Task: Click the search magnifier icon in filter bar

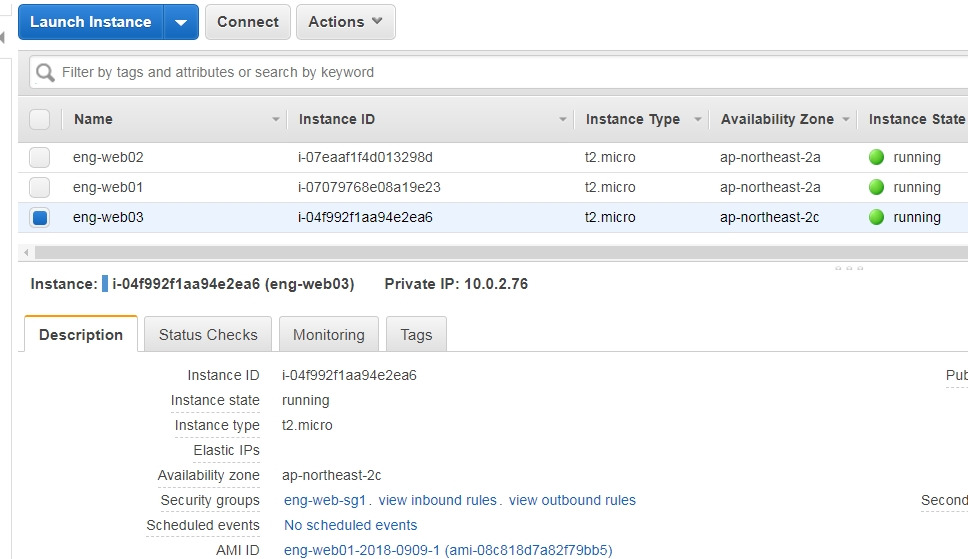Action: point(45,73)
